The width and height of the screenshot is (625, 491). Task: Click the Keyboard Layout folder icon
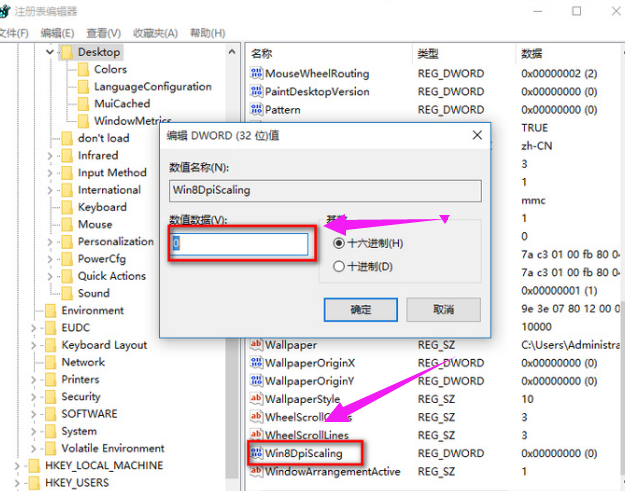[x=51, y=345]
